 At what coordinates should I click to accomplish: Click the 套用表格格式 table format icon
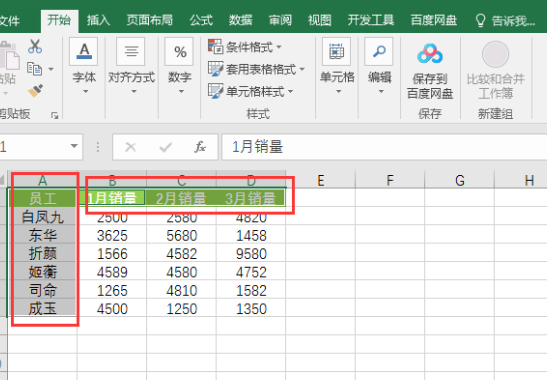coord(215,69)
